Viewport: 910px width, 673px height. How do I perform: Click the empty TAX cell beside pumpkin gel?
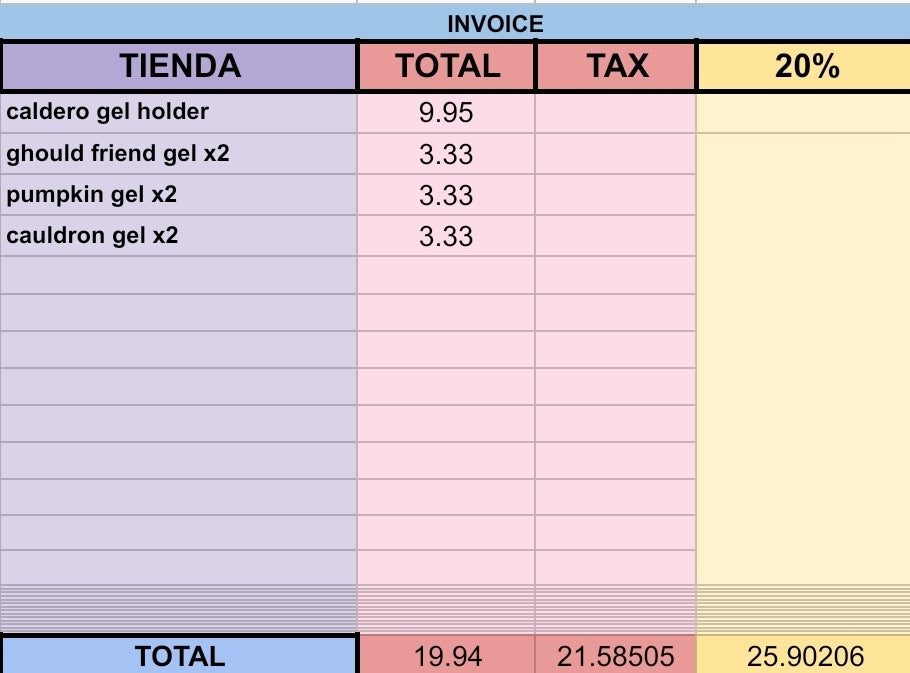tap(616, 195)
